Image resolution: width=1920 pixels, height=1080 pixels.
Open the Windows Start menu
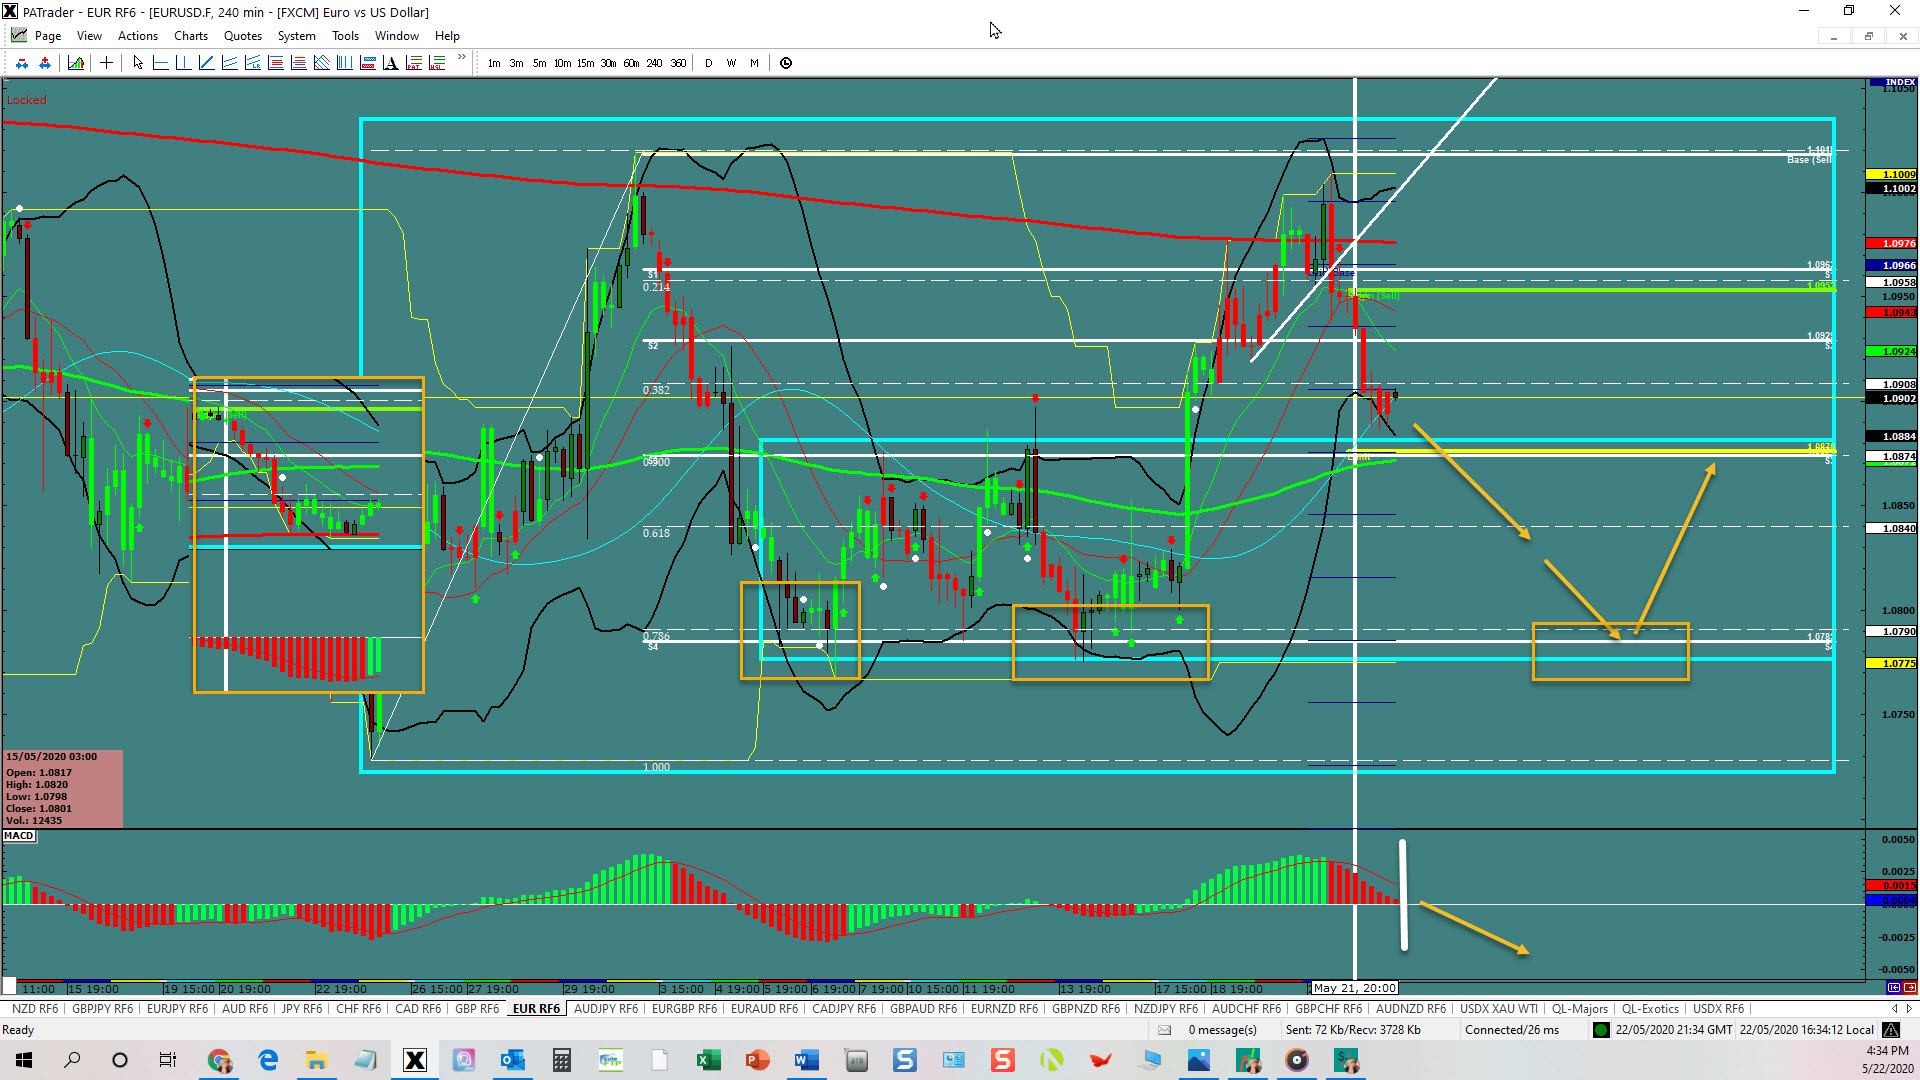24,1060
